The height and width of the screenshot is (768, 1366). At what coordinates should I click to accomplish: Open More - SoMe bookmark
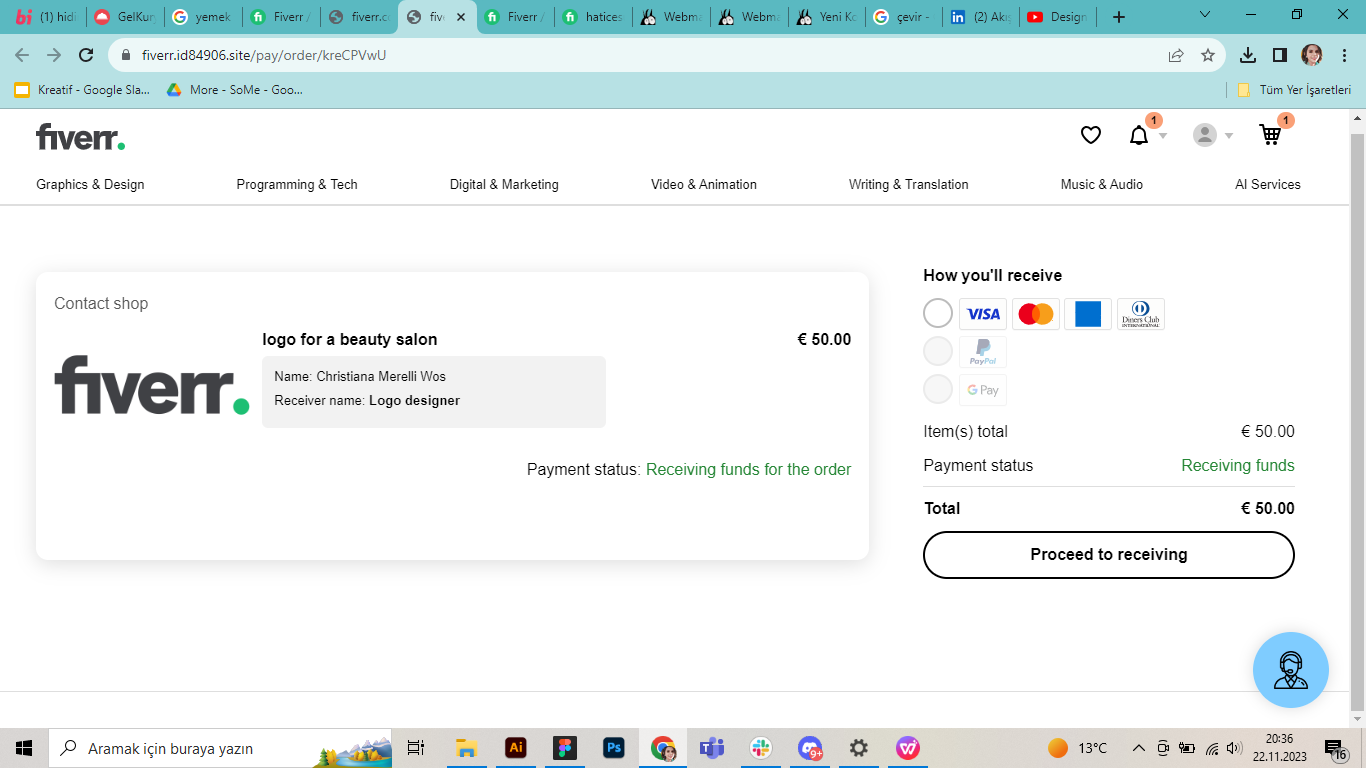coord(235,90)
